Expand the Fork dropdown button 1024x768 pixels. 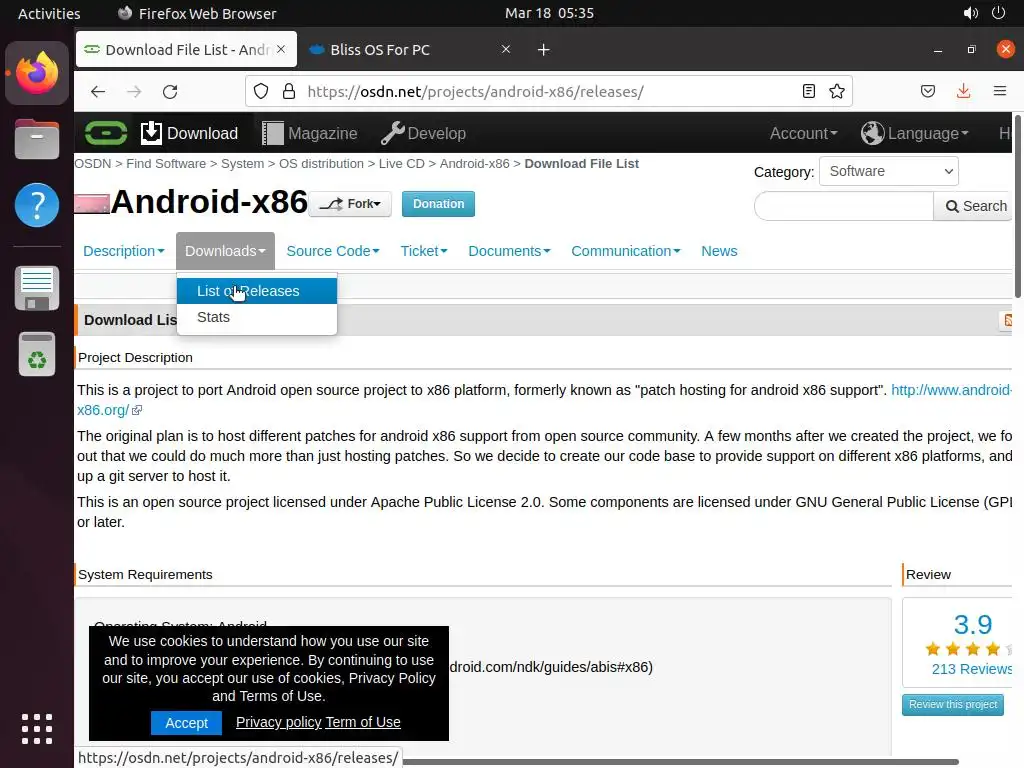pos(350,204)
